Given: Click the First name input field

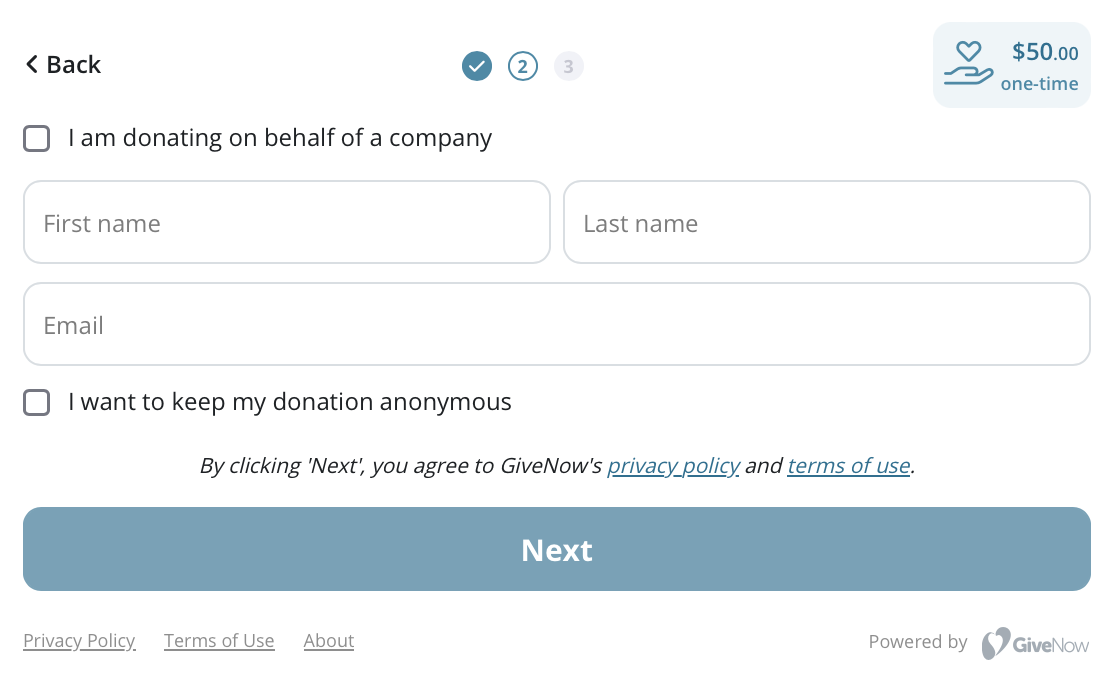Looking at the screenshot, I should (287, 222).
